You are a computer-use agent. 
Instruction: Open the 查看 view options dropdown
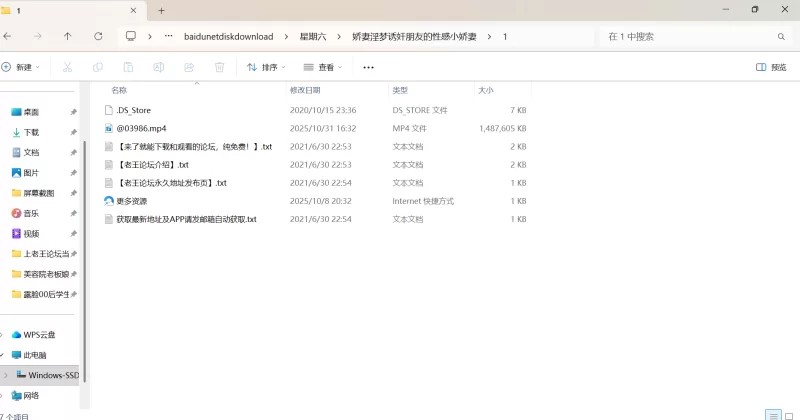point(322,67)
